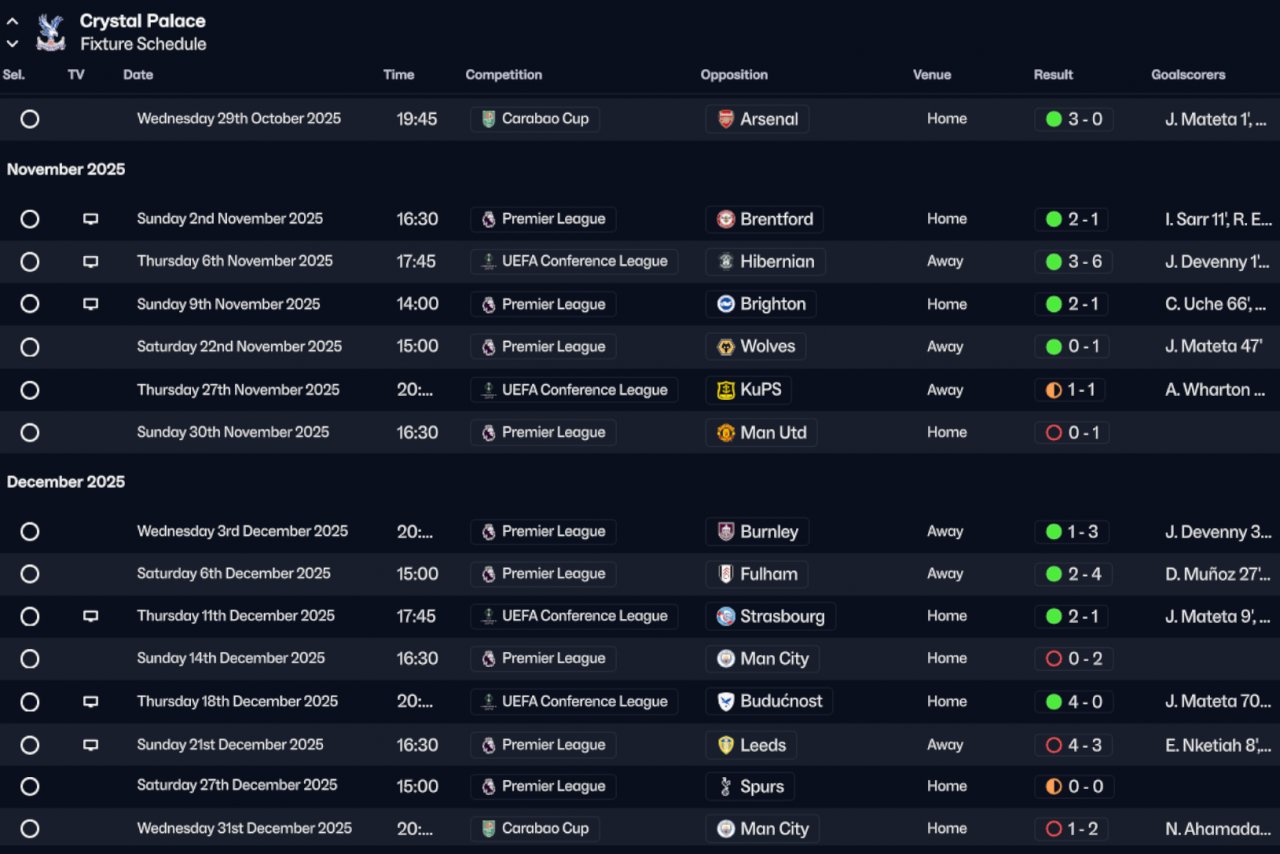1280x854 pixels.
Task: Click the date Sunday 14th December 2025
Action: click(x=231, y=659)
